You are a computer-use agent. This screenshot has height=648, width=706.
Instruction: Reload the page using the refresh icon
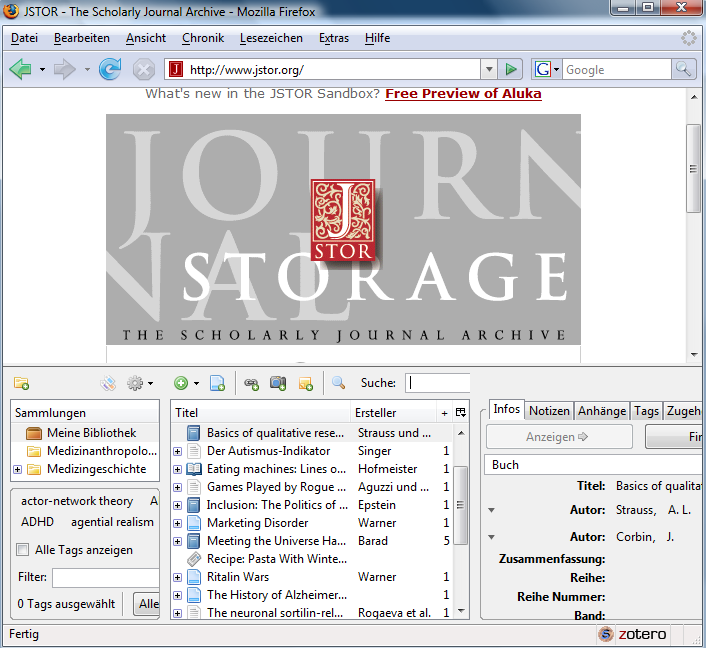[110, 69]
